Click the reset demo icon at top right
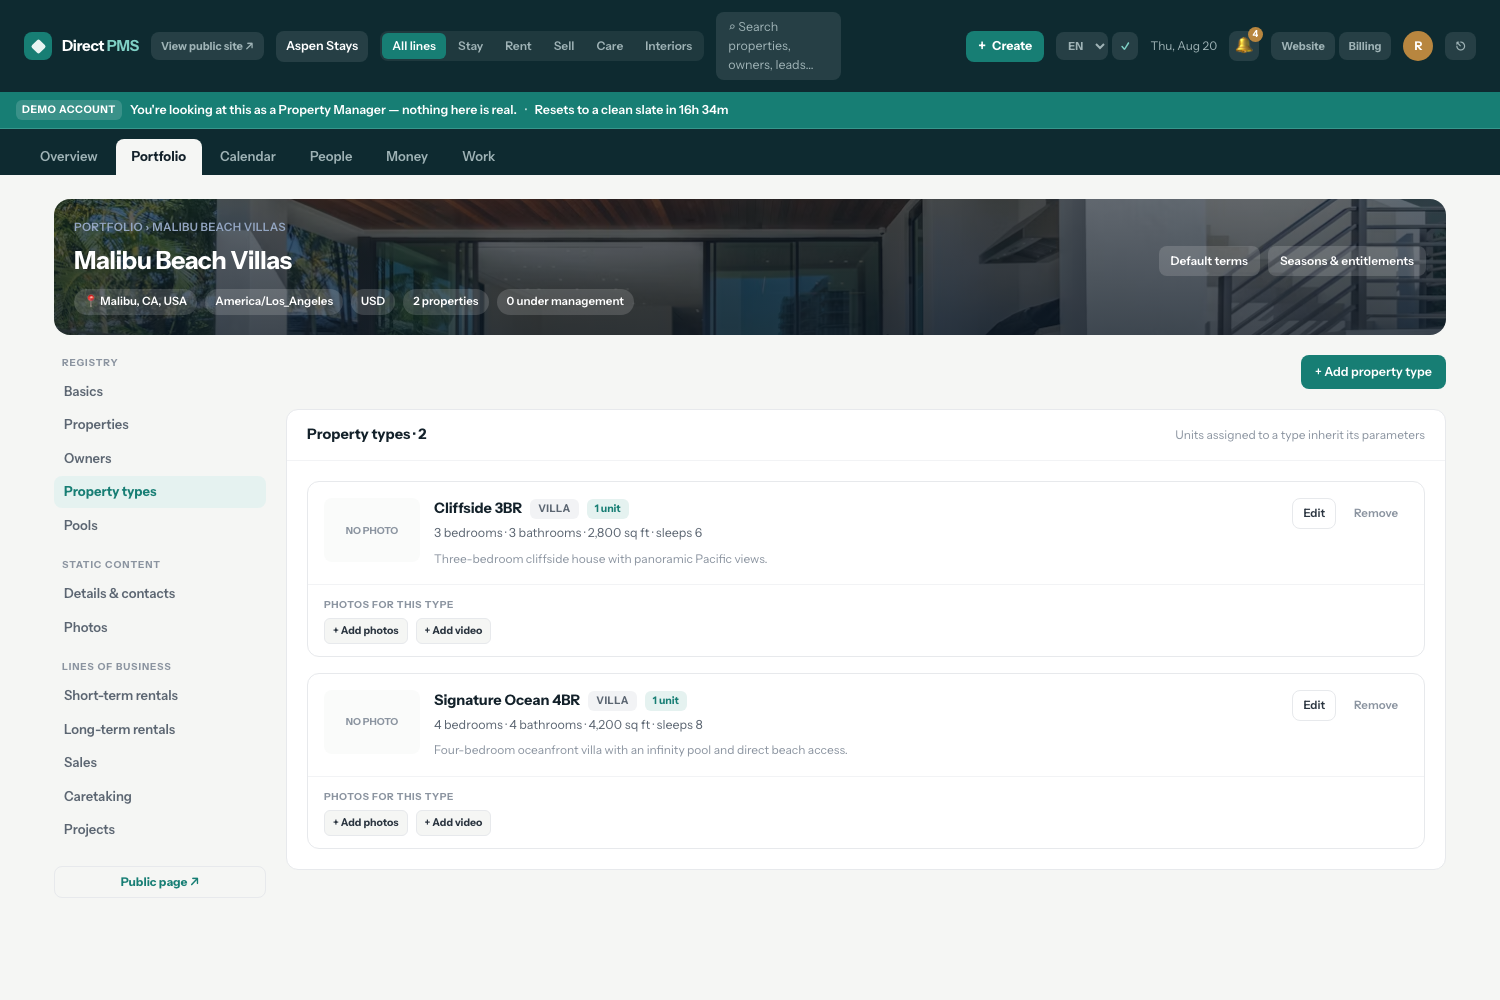The height and width of the screenshot is (1000, 1500). 1460,46
